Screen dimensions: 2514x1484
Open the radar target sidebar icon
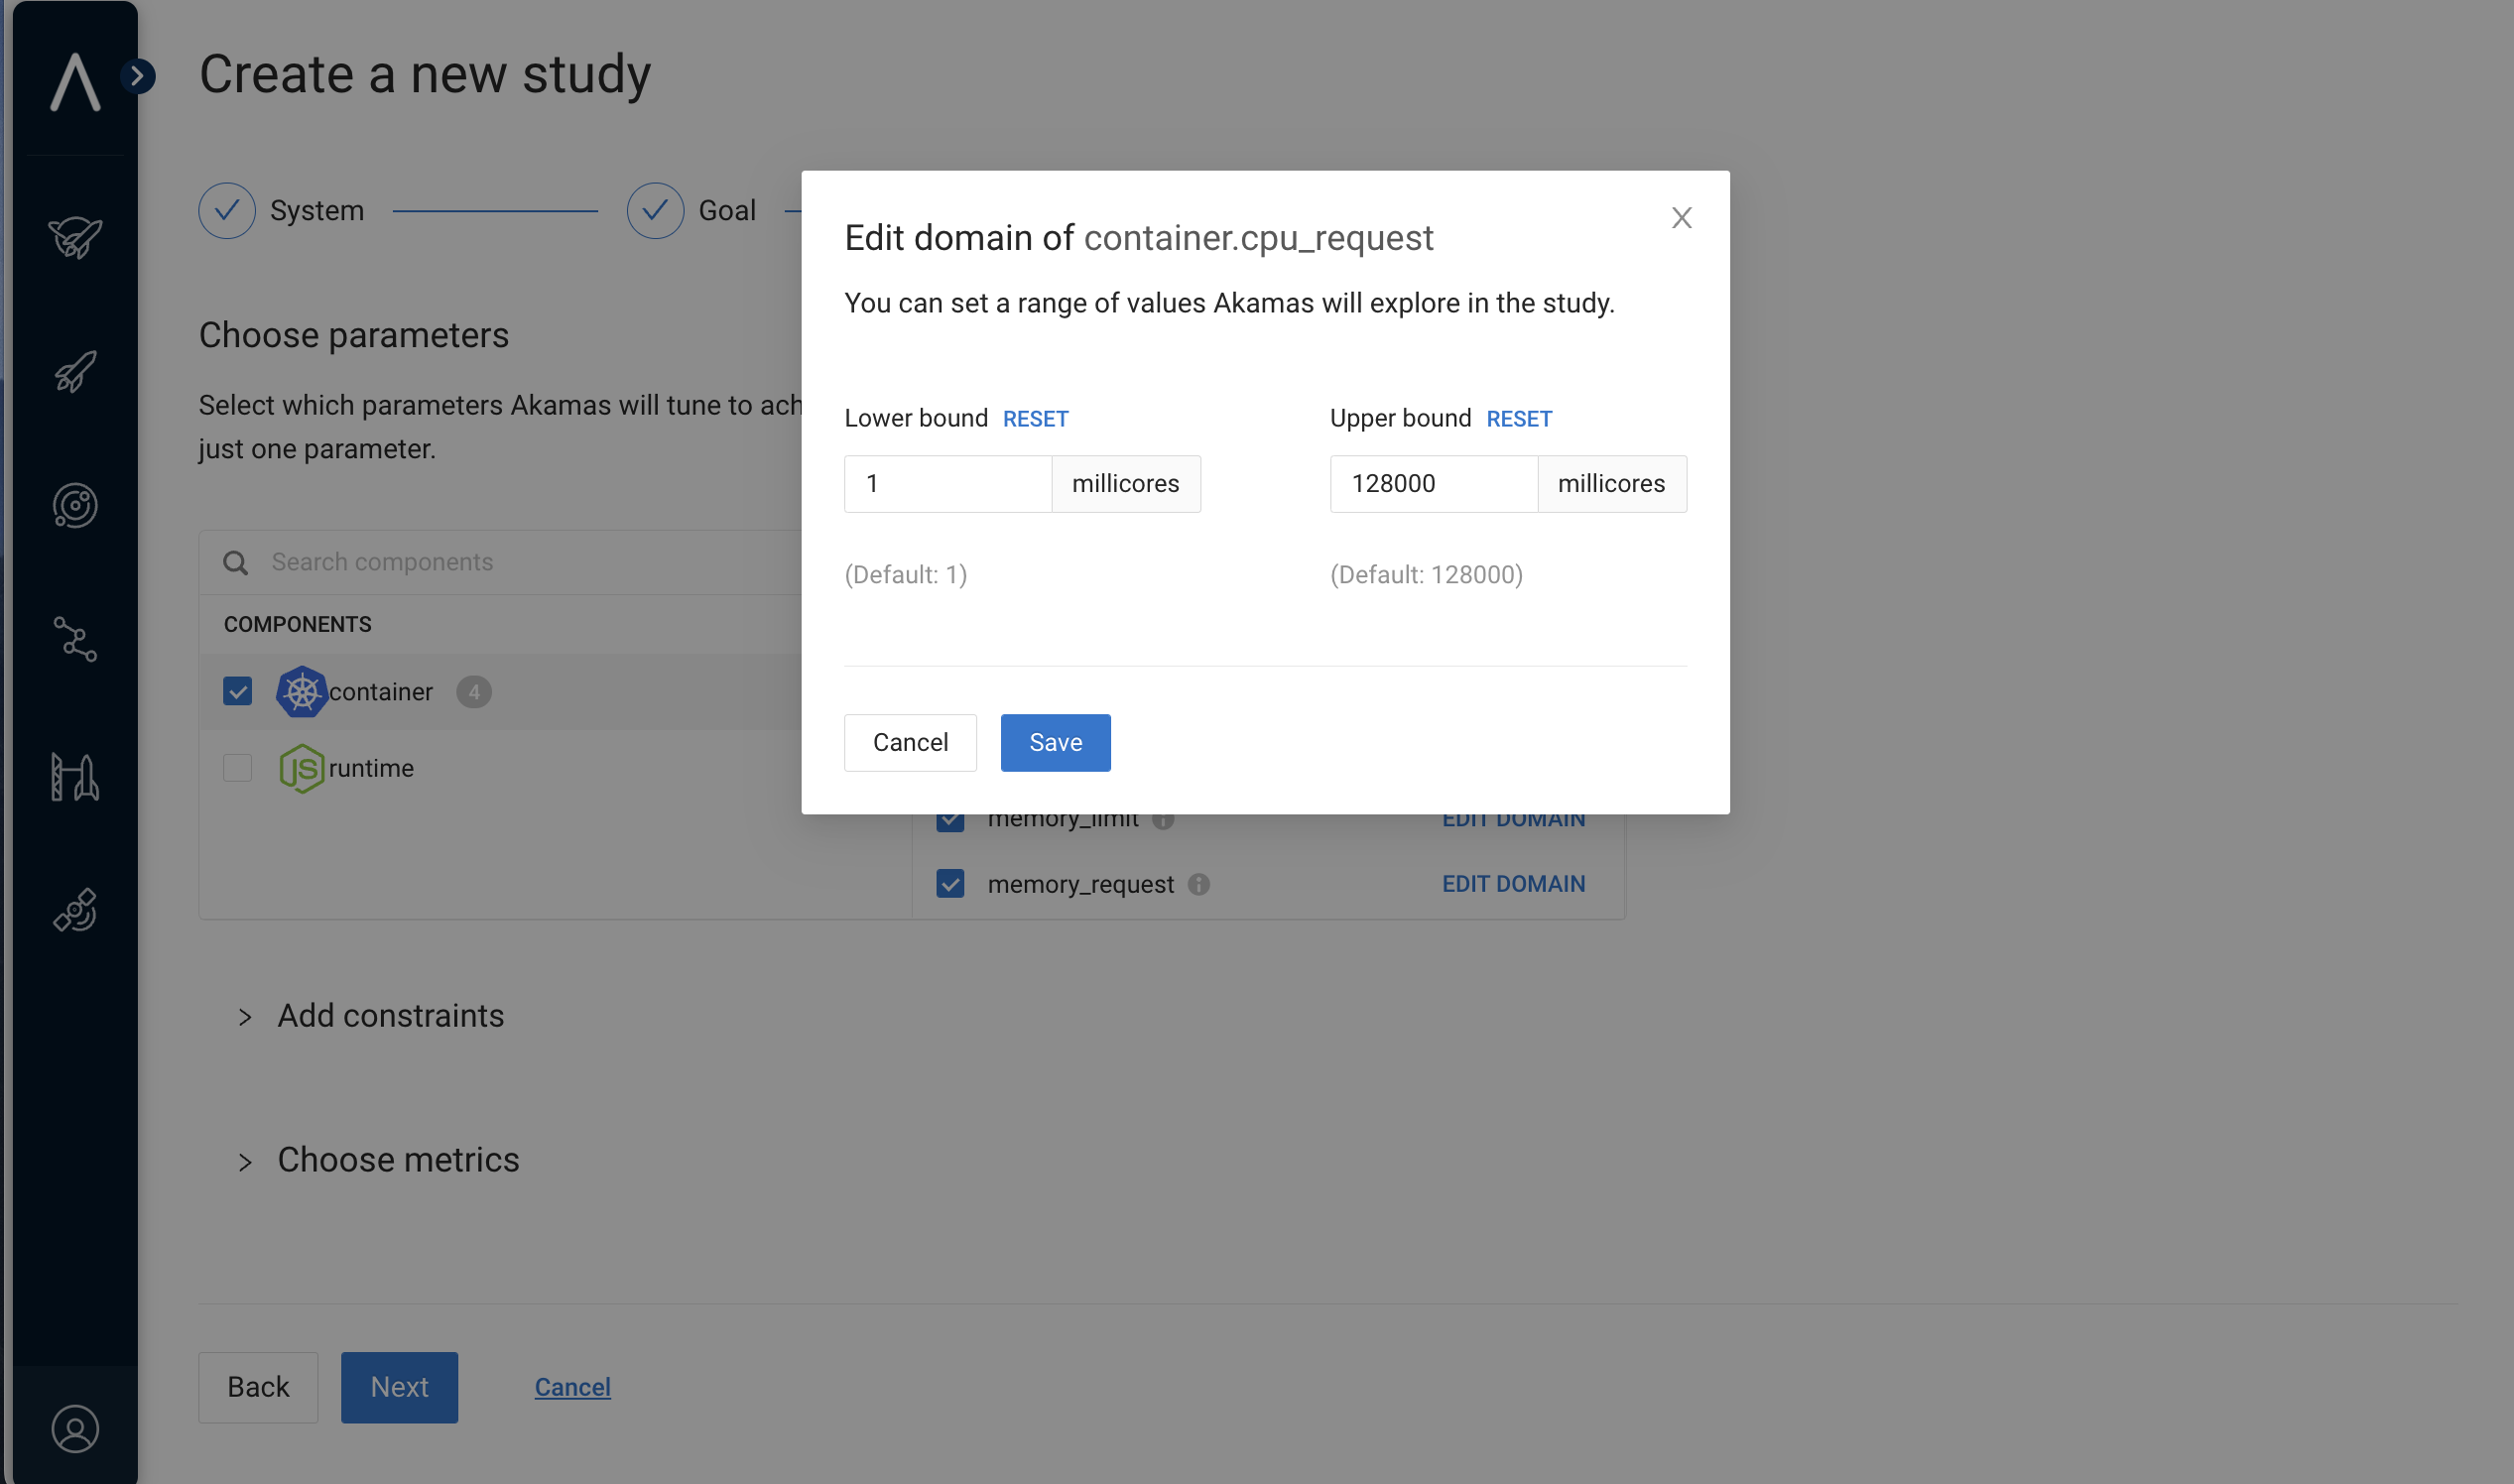tap(75, 506)
